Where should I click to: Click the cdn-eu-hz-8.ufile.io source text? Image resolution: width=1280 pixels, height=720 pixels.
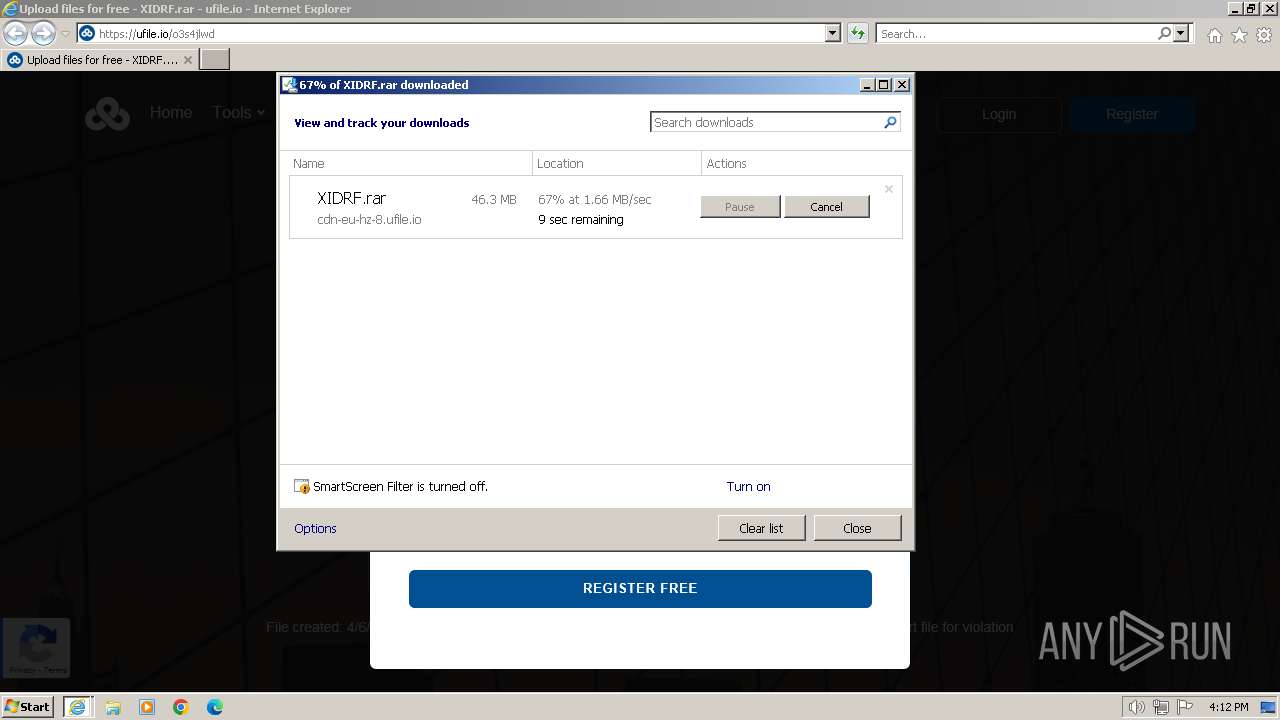(369, 220)
